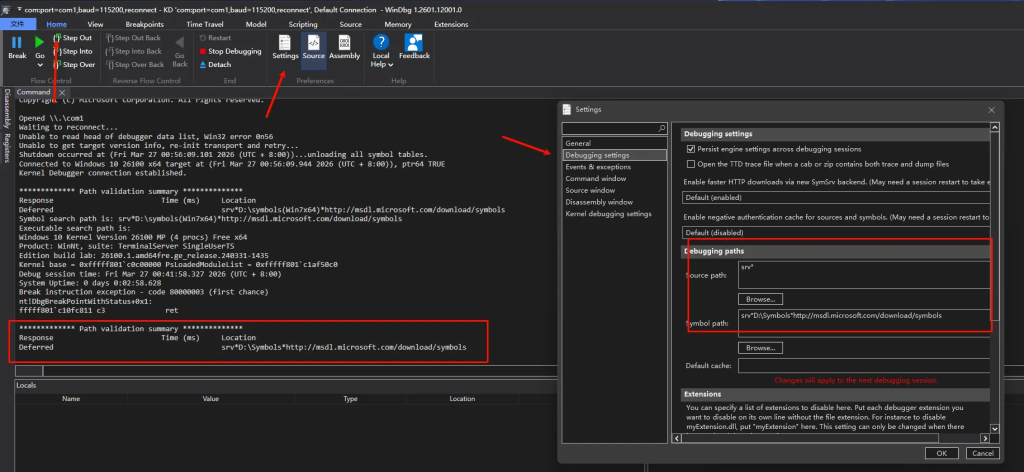Click the Settings vertical scrollbar down arrow
Viewport: 1024px width, 472px height.
point(995,428)
